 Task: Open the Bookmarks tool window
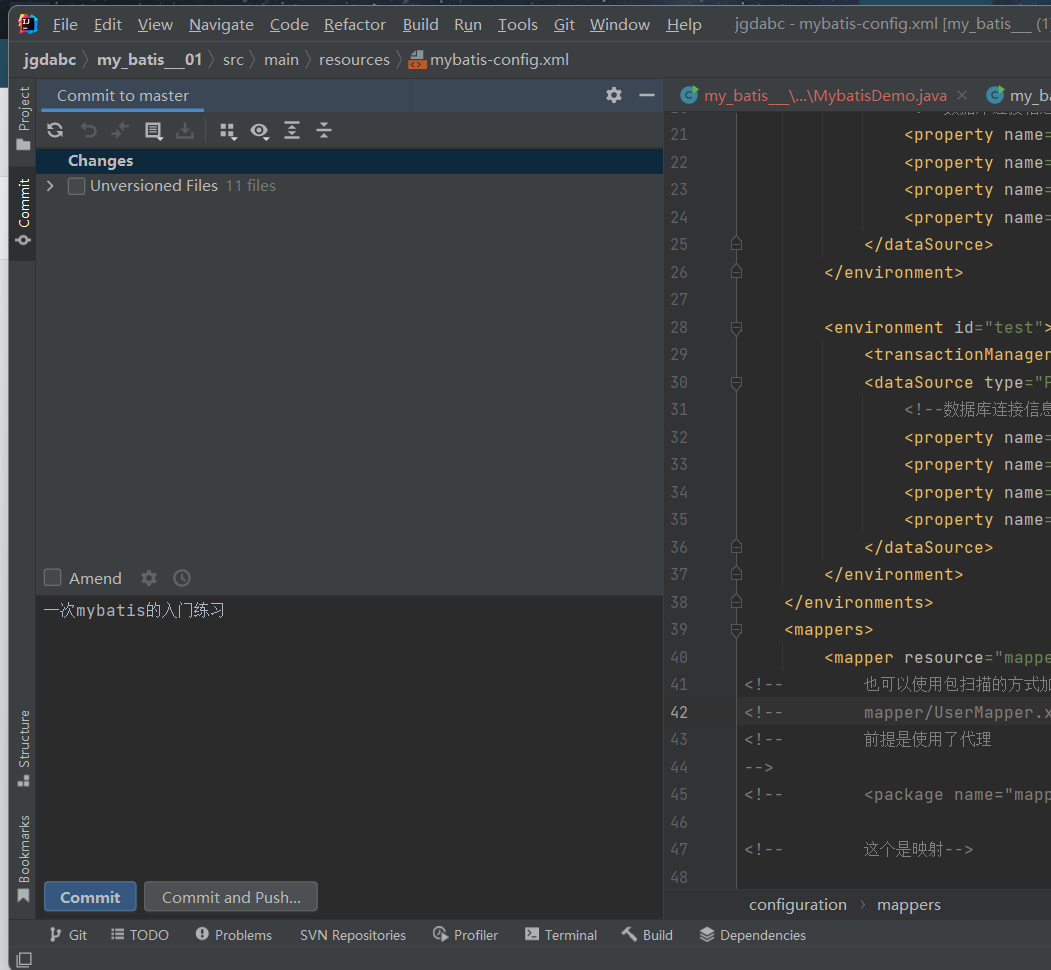23,858
